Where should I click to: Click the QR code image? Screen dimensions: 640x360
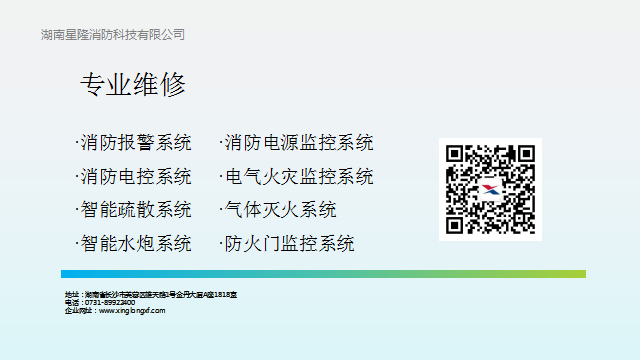tap(490, 189)
